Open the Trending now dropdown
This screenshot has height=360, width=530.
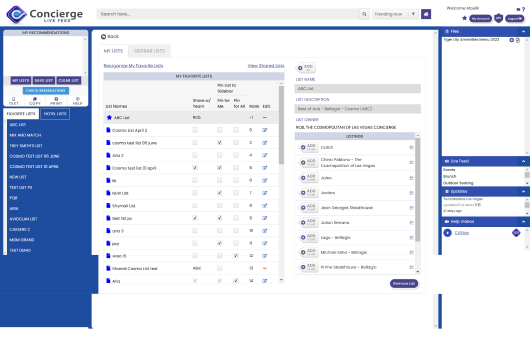pyautogui.click(x=413, y=14)
